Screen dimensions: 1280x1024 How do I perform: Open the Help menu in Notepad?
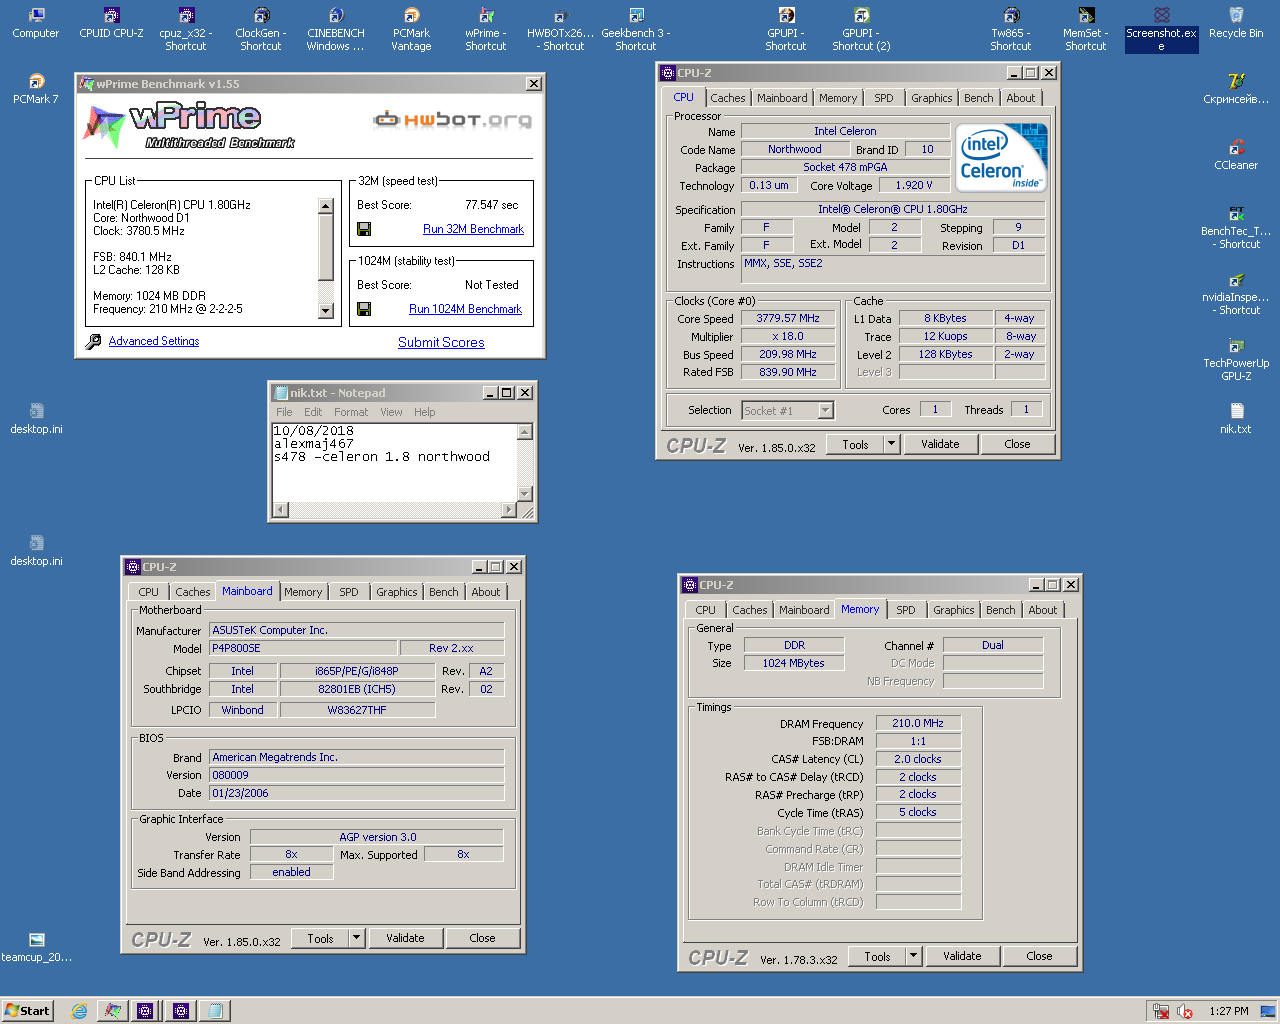pyautogui.click(x=425, y=412)
